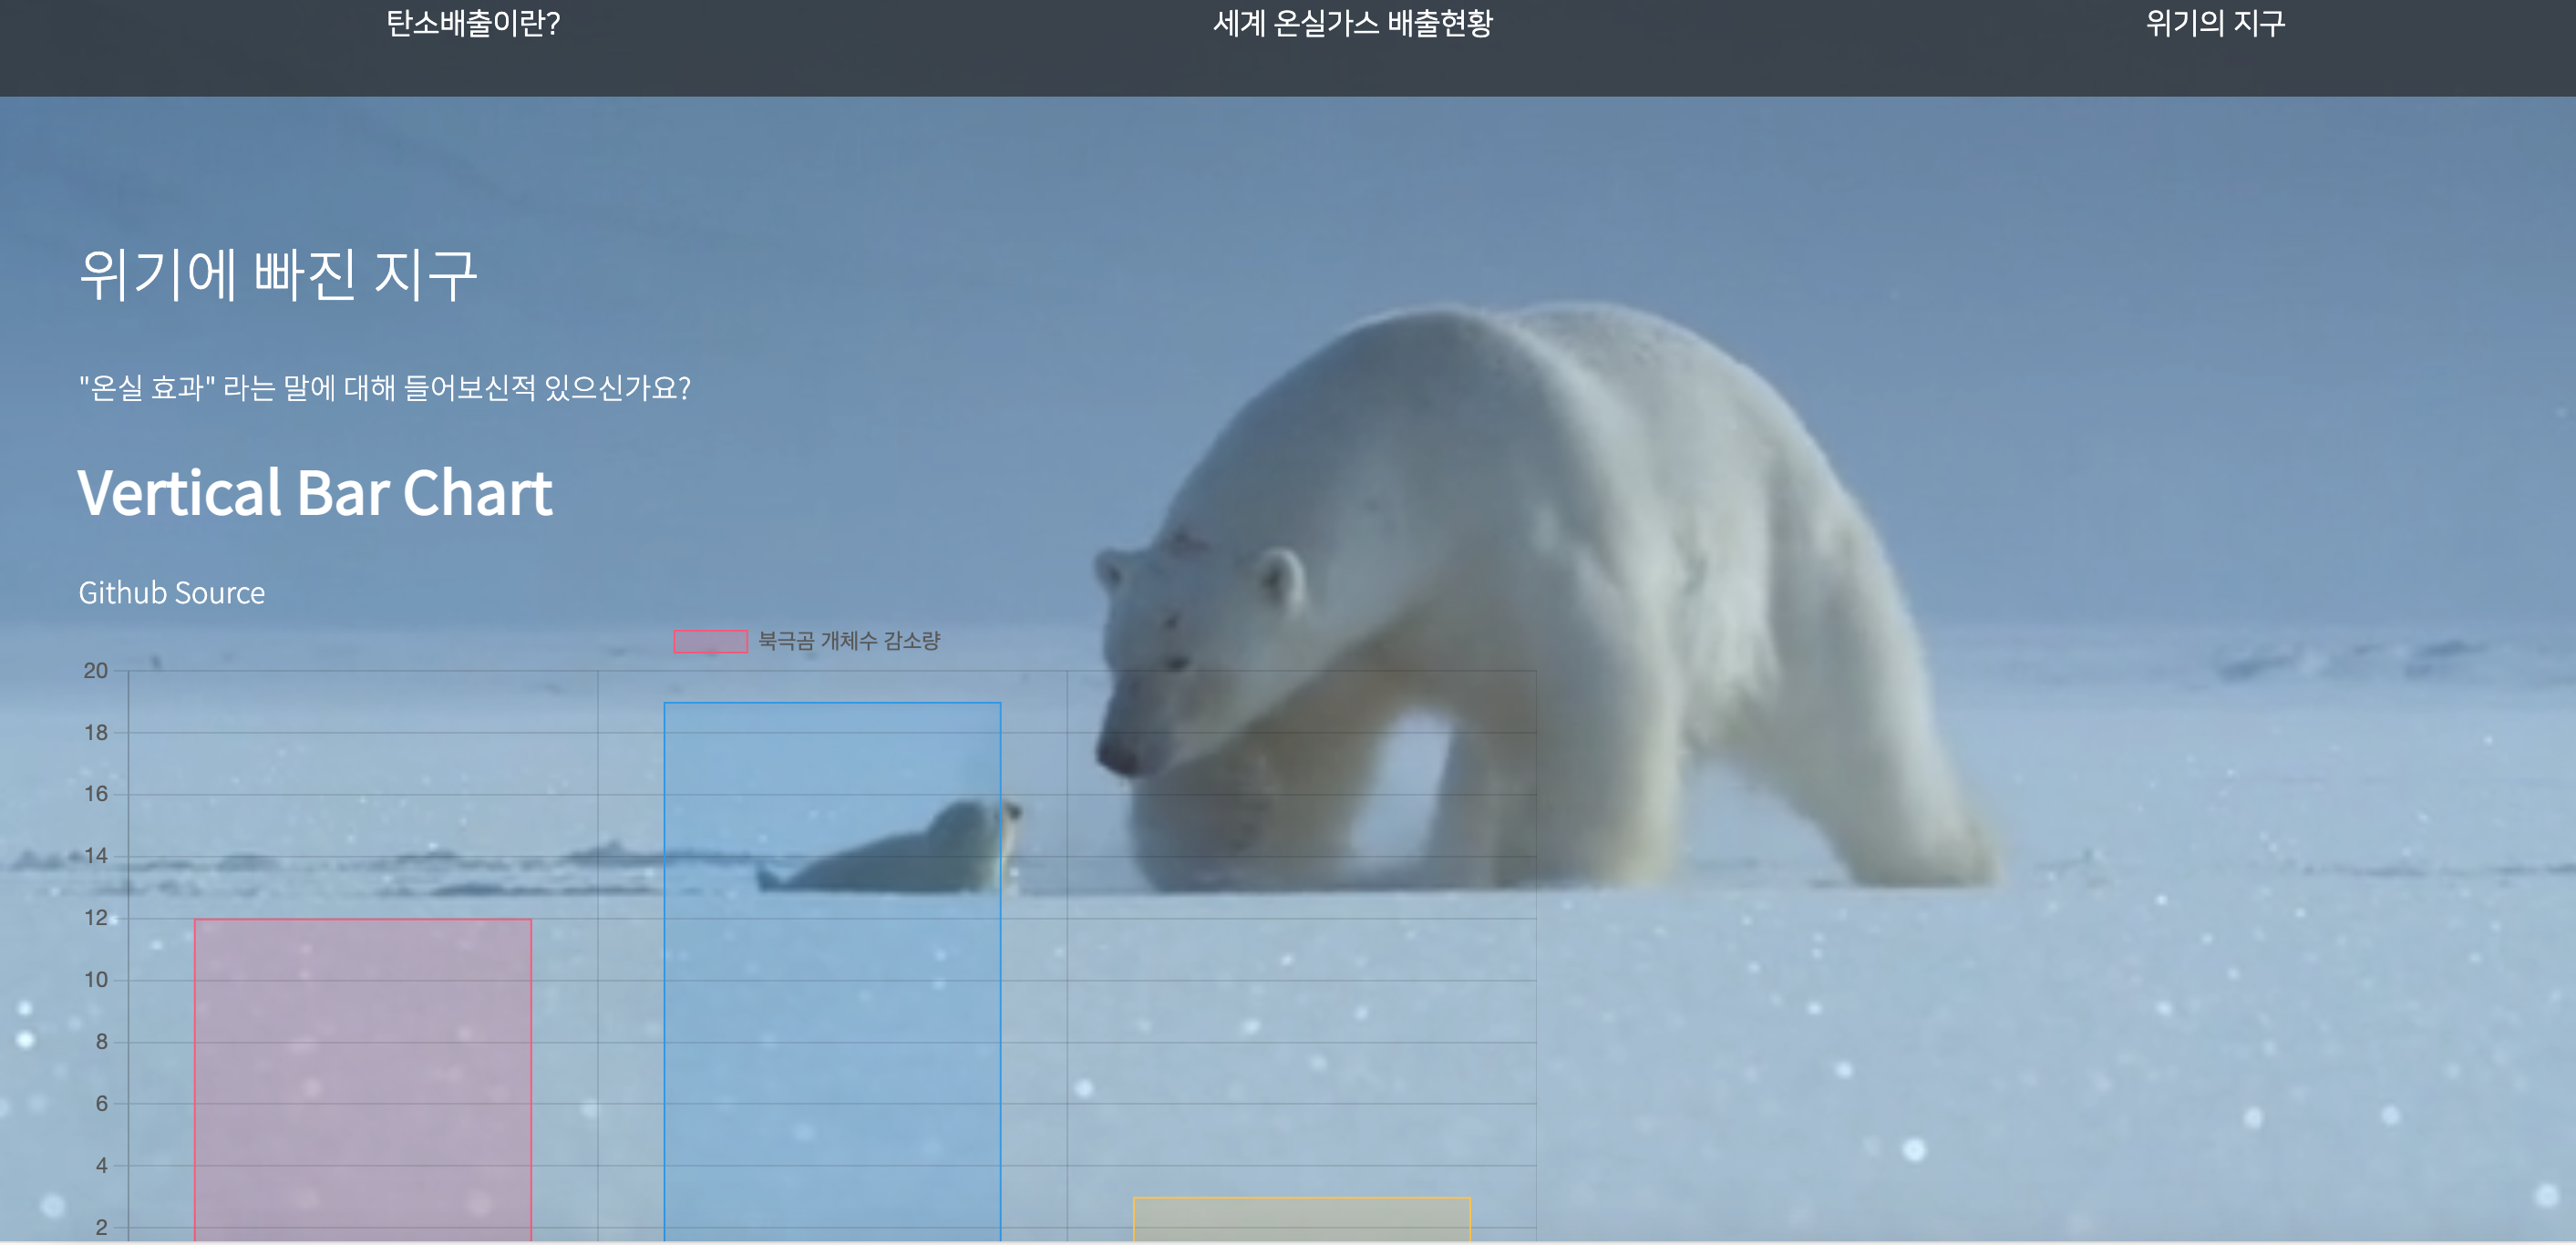Click the pink bar in the chart

[x=362, y=1080]
